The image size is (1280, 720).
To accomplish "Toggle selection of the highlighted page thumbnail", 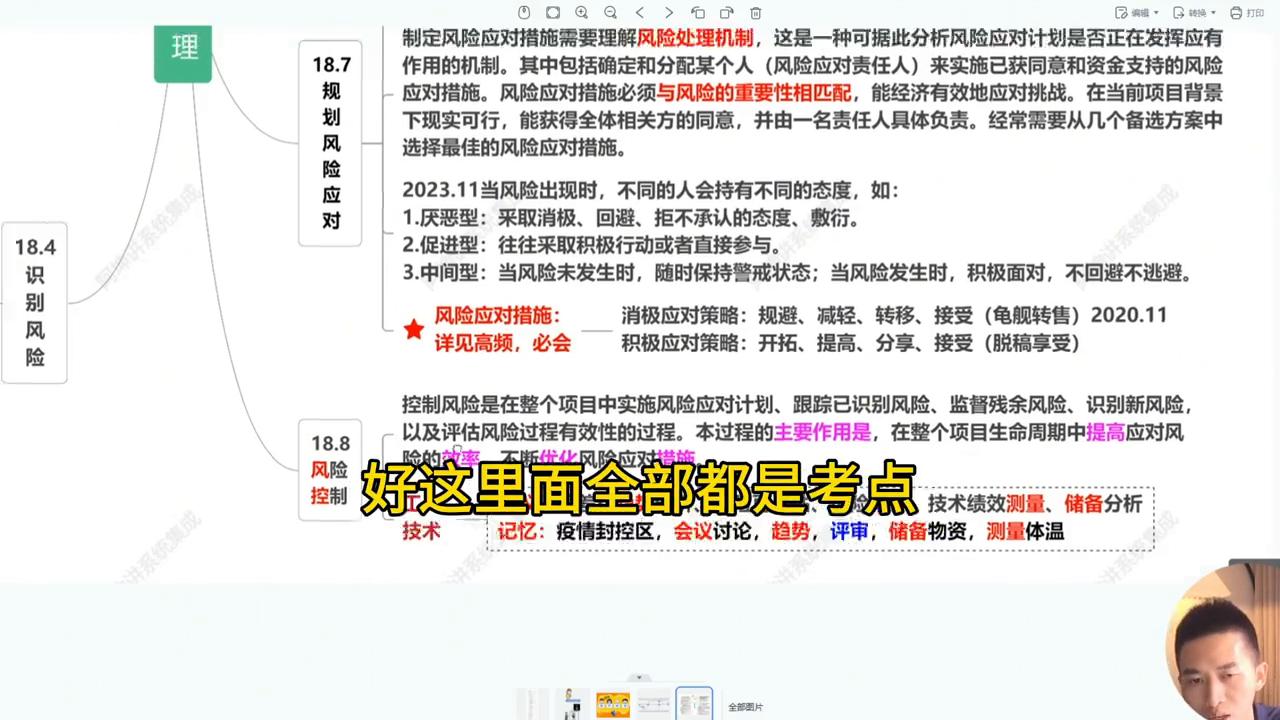I will point(694,703).
